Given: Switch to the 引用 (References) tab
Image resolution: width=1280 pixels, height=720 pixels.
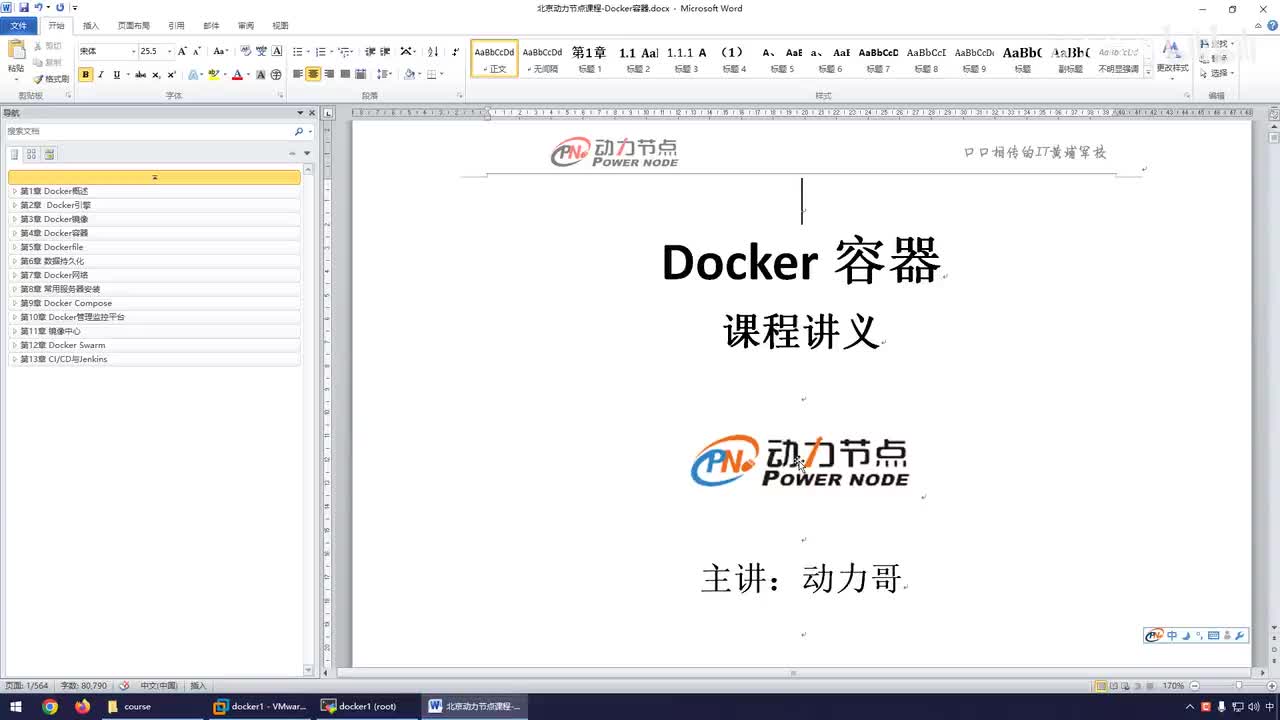Looking at the screenshot, I should (176, 25).
